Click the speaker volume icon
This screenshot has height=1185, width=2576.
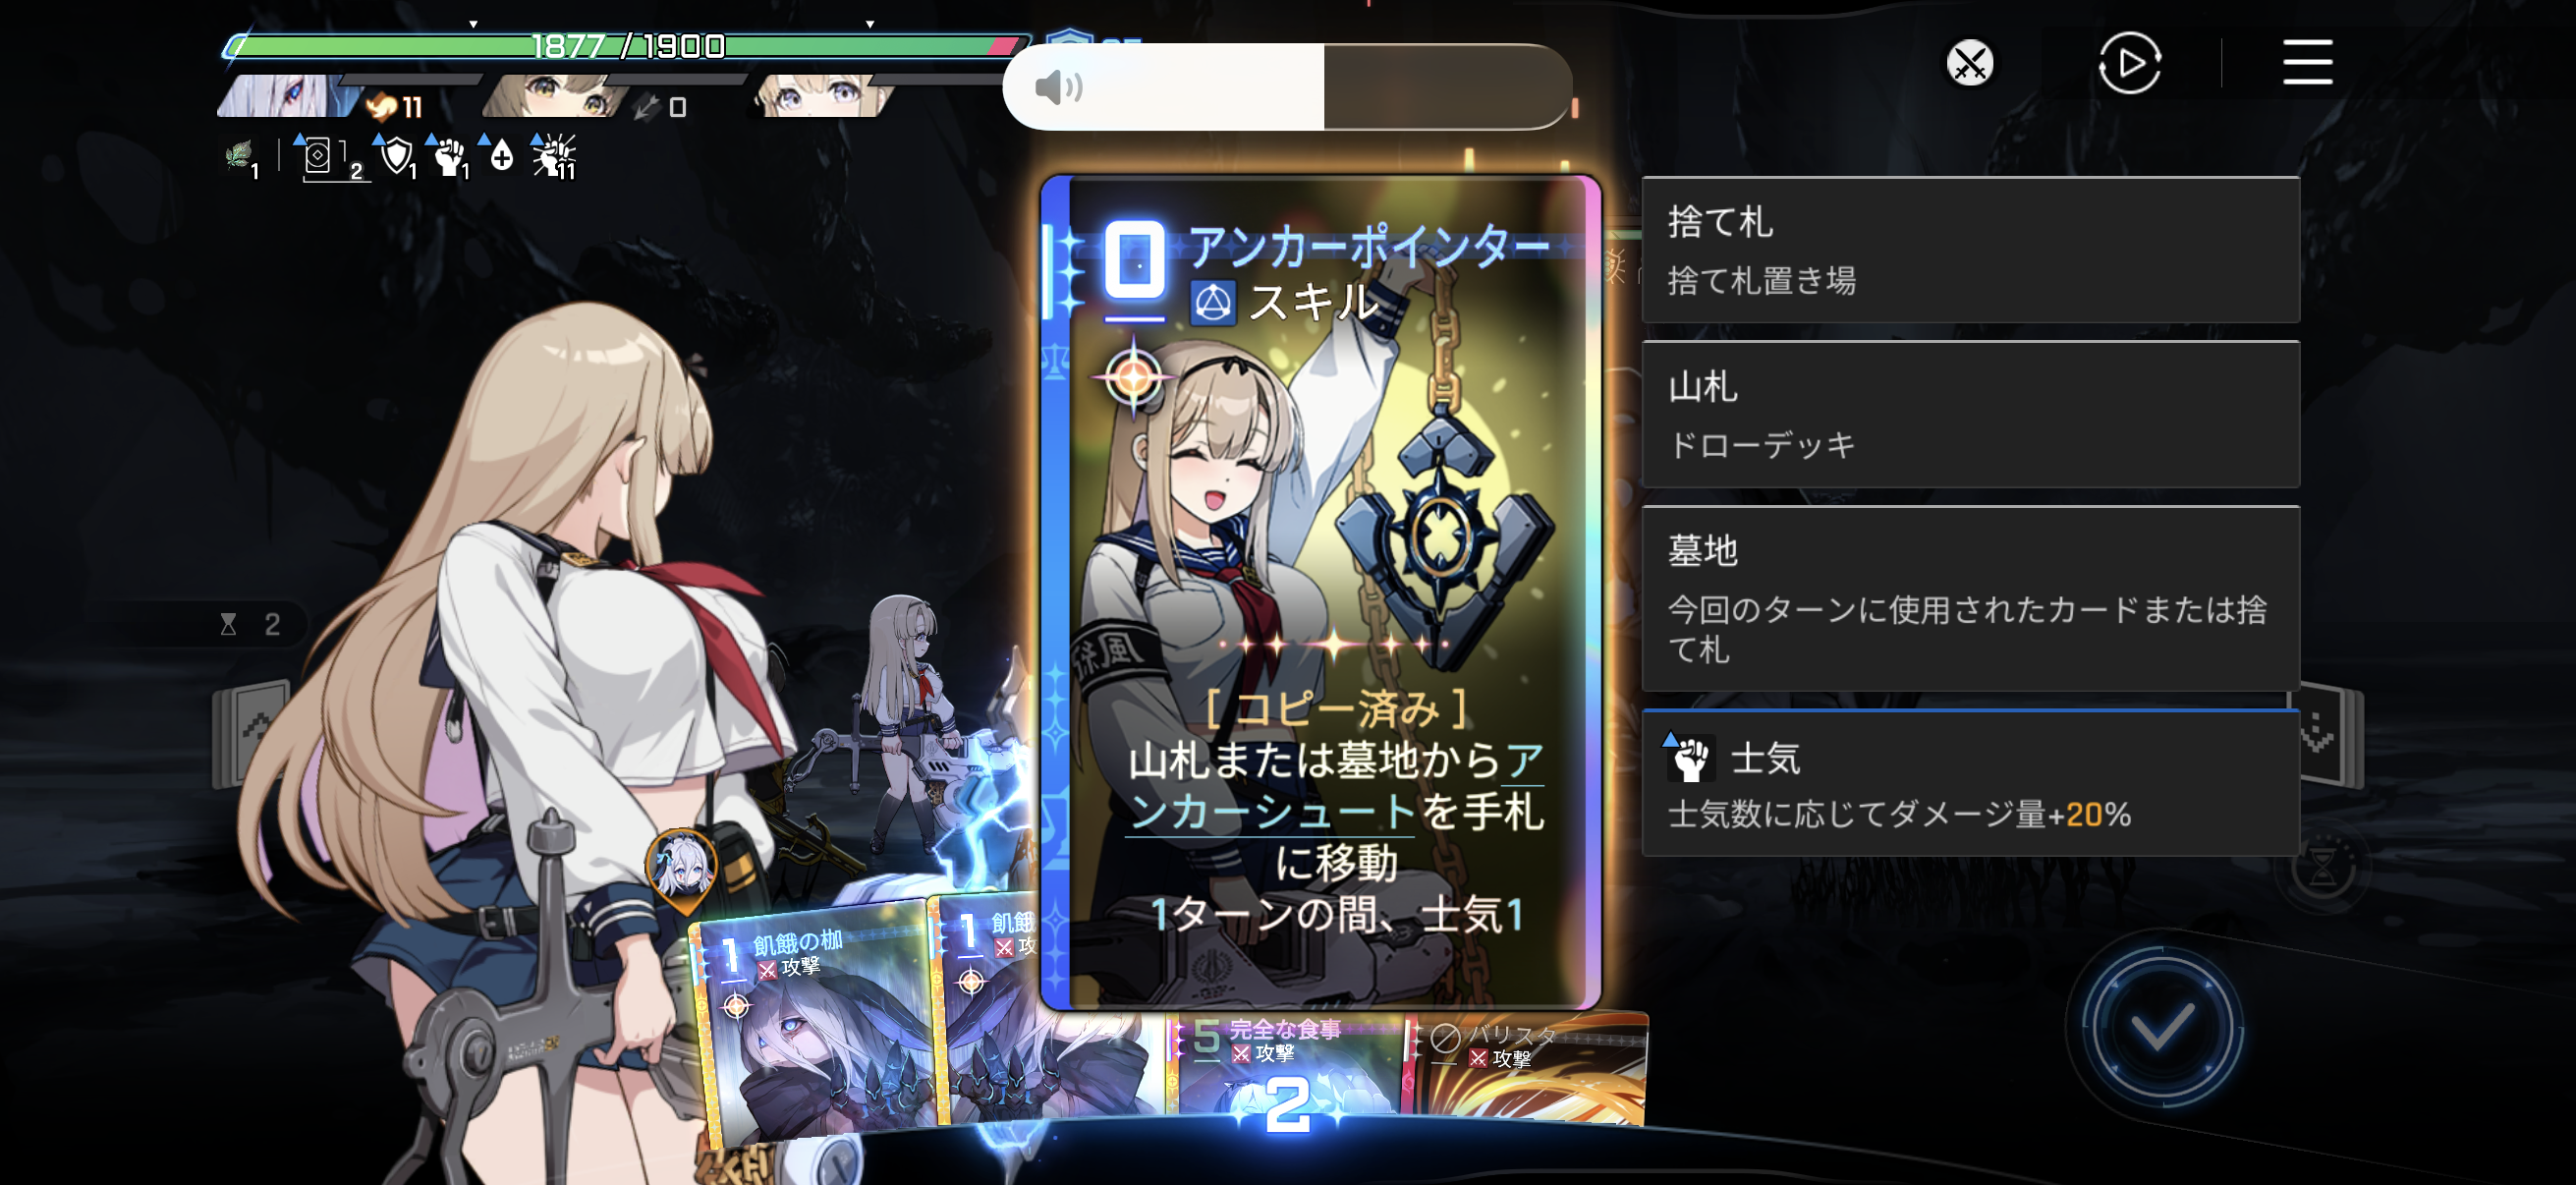click(x=1058, y=88)
